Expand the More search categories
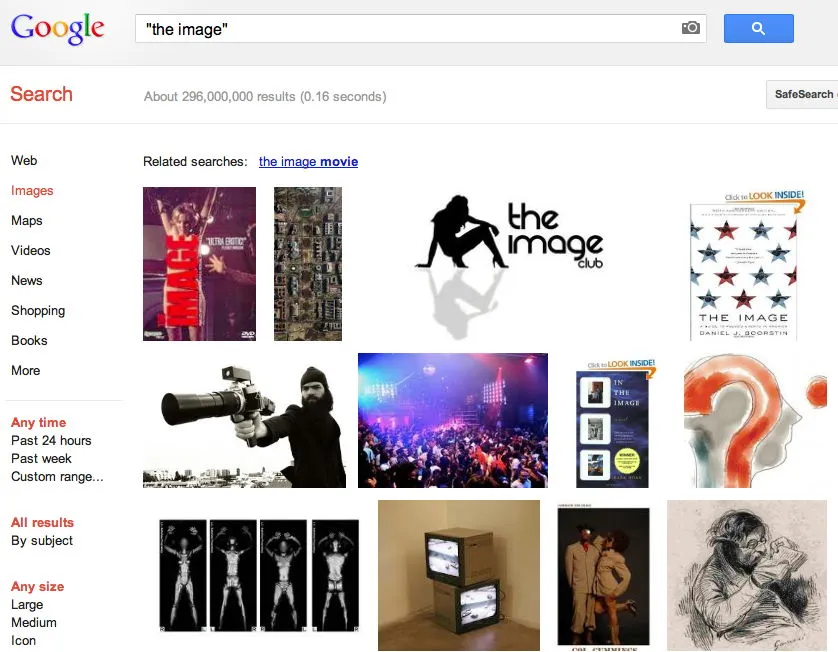Screen dimensions: 838x652 click(26, 370)
